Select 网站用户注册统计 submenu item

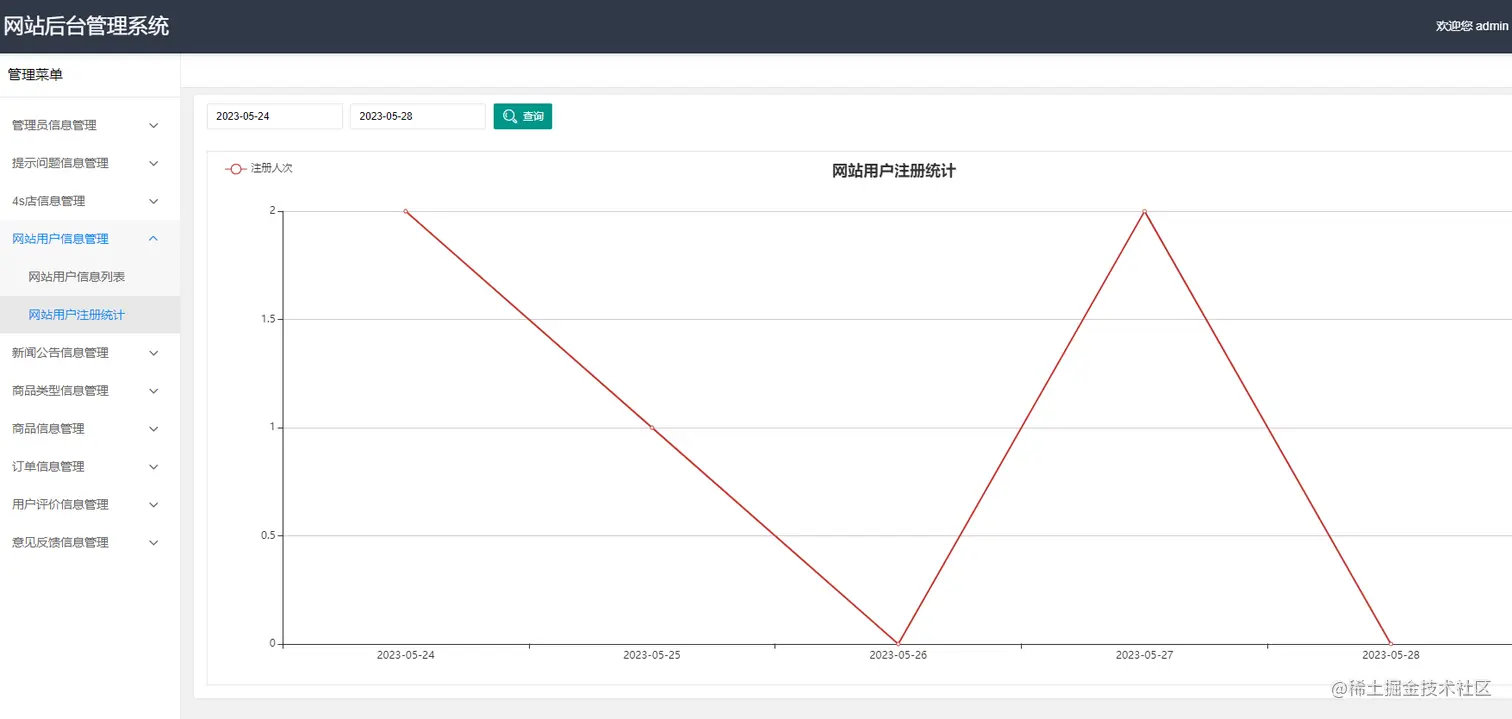(x=90, y=315)
